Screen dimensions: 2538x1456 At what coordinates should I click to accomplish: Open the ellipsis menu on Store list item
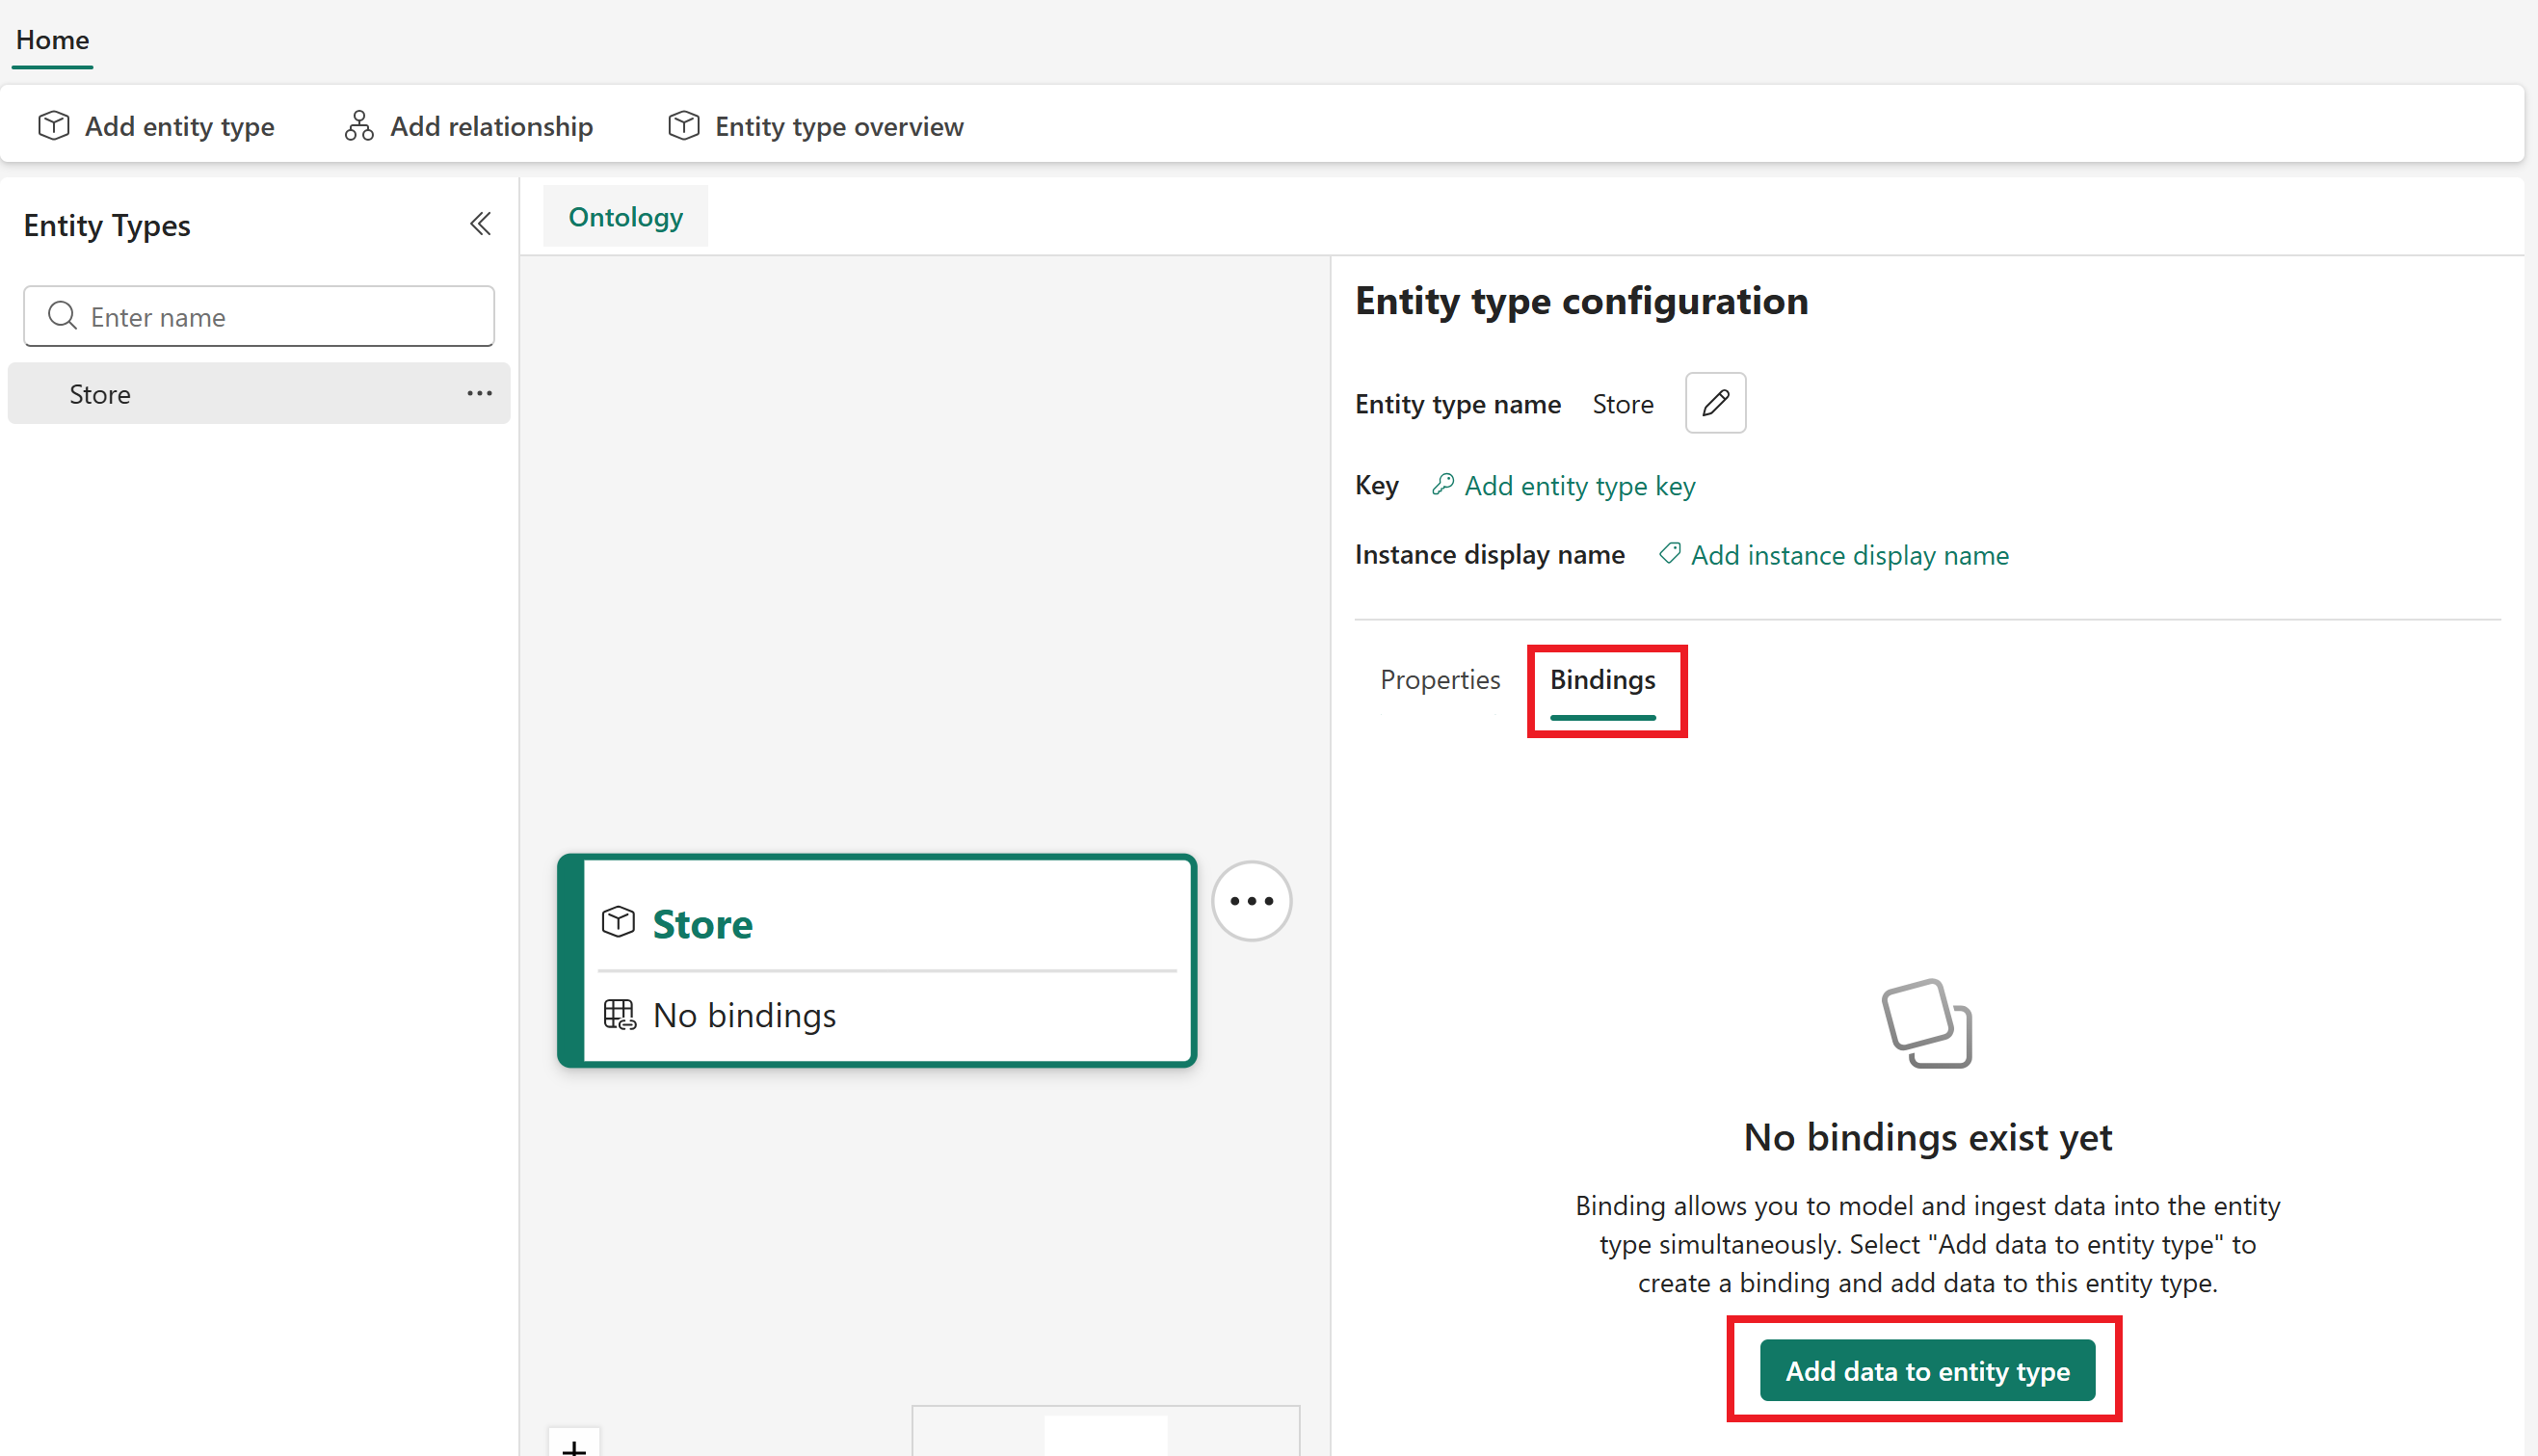click(x=480, y=393)
